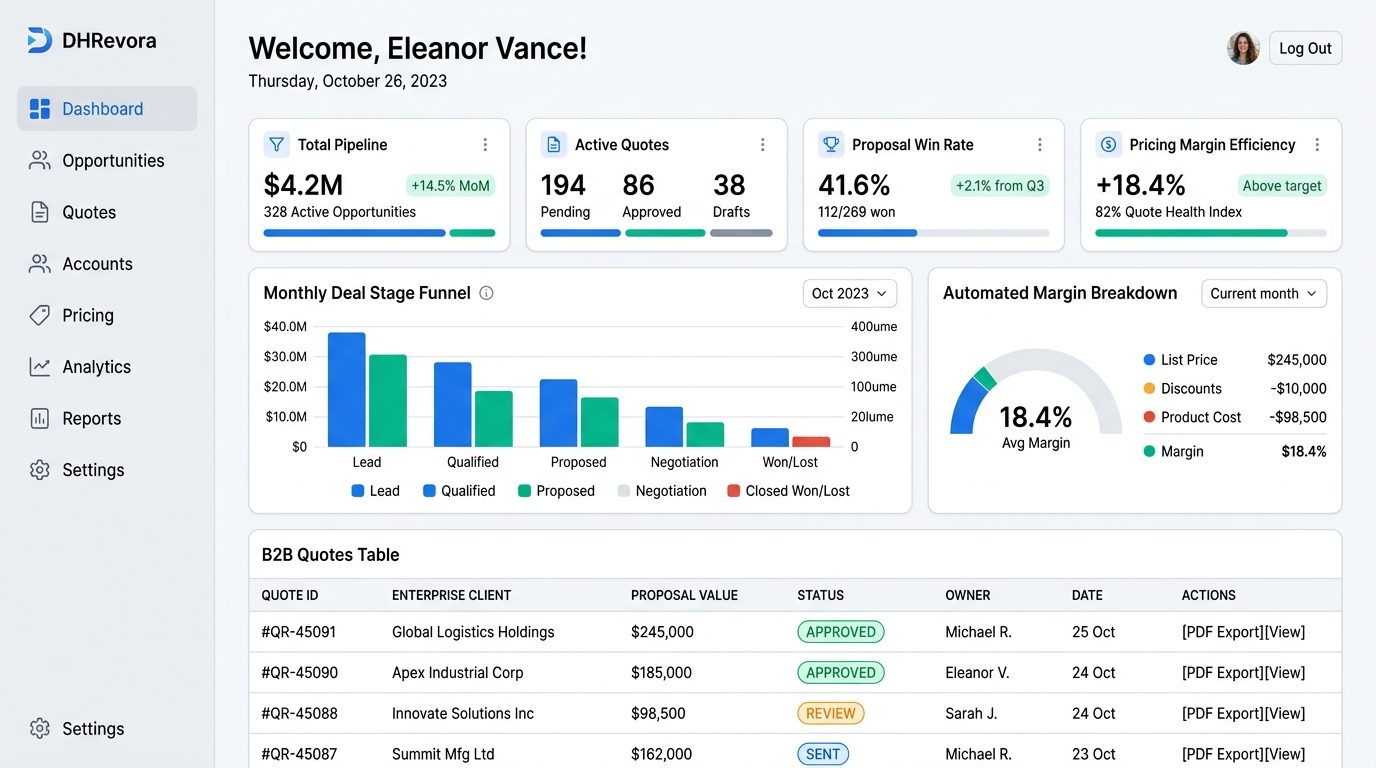Open Active Quotes card options menu
1376x768 pixels.
[762, 145]
